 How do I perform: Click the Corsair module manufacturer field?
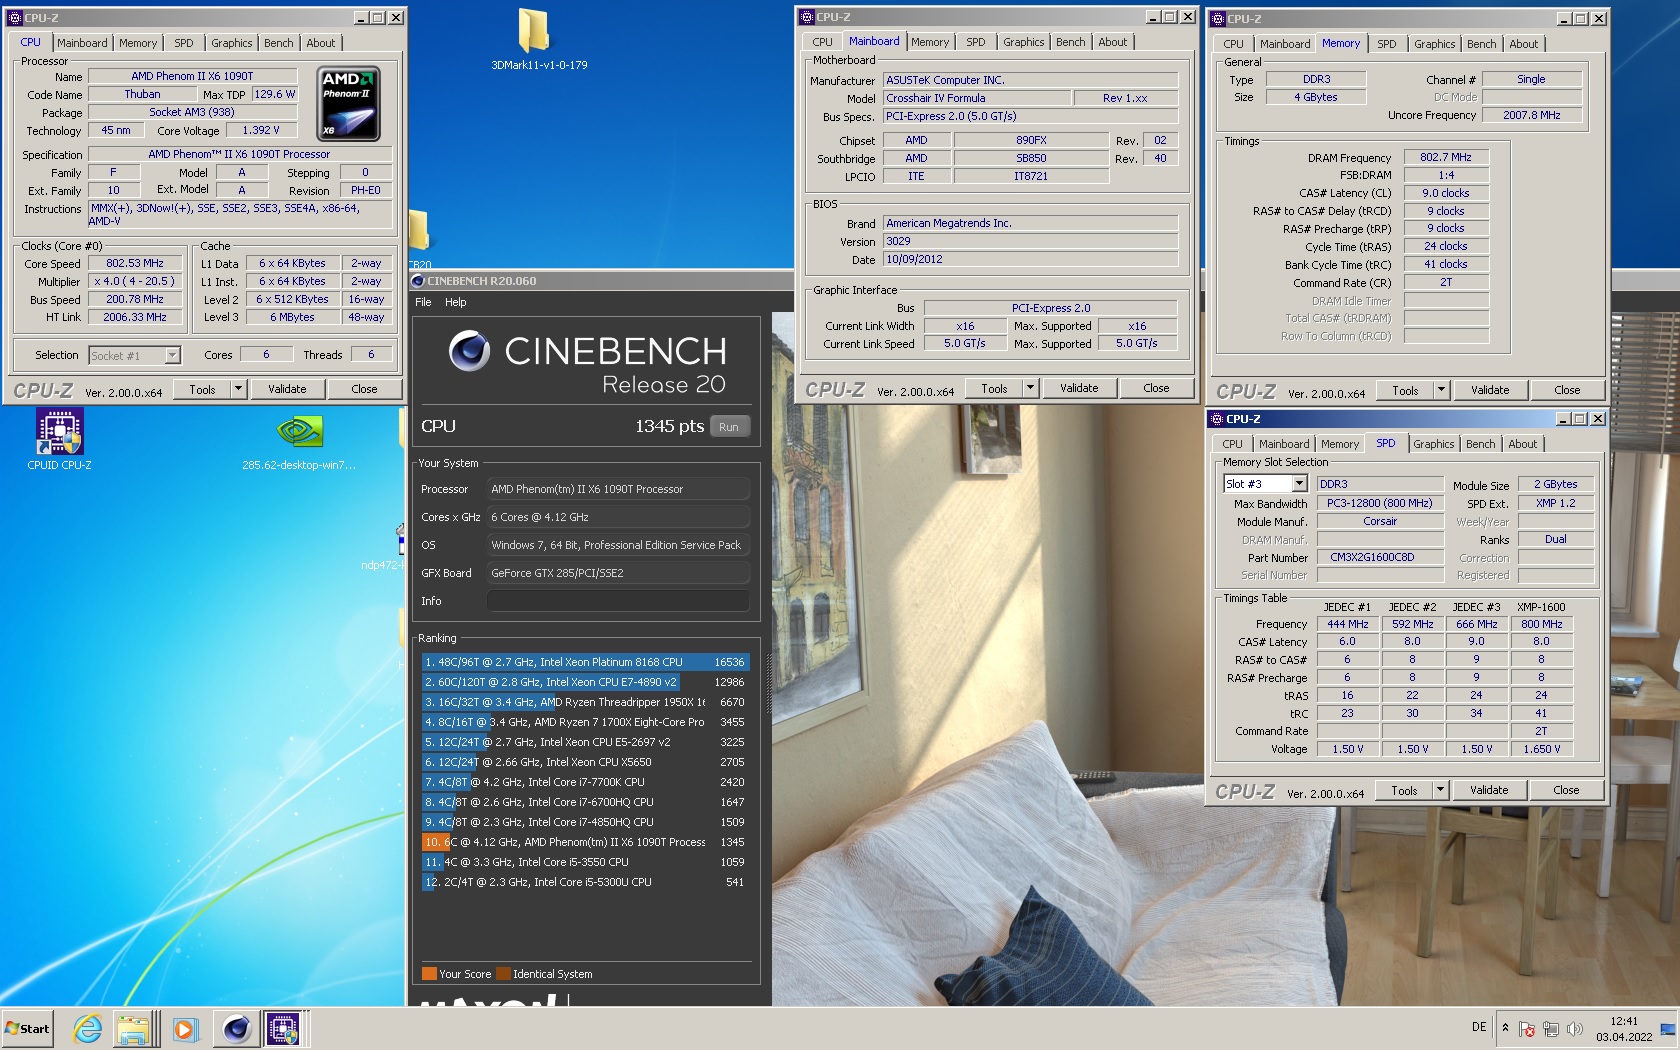[1380, 521]
